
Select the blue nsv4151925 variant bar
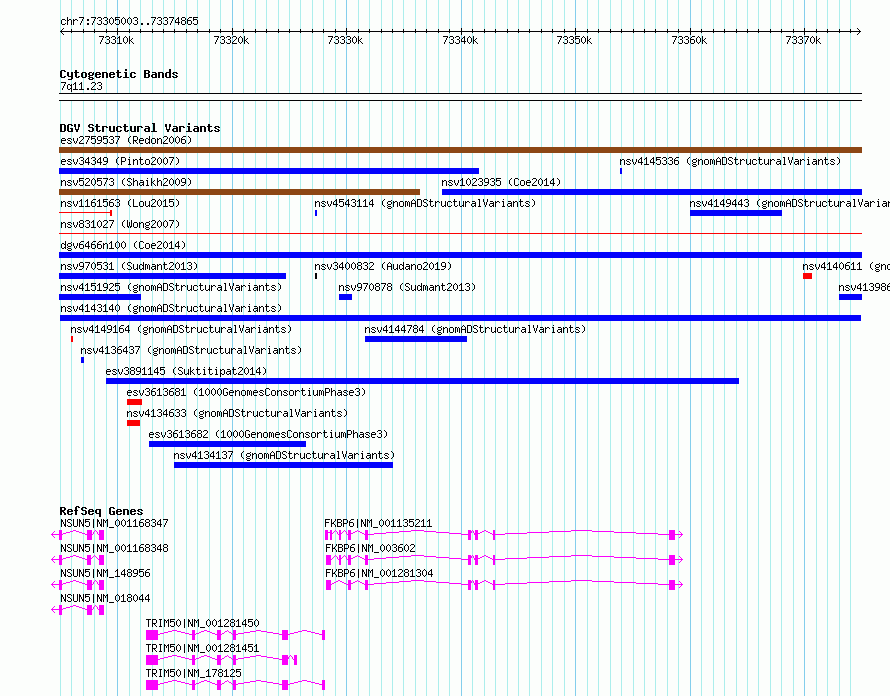pos(100,297)
